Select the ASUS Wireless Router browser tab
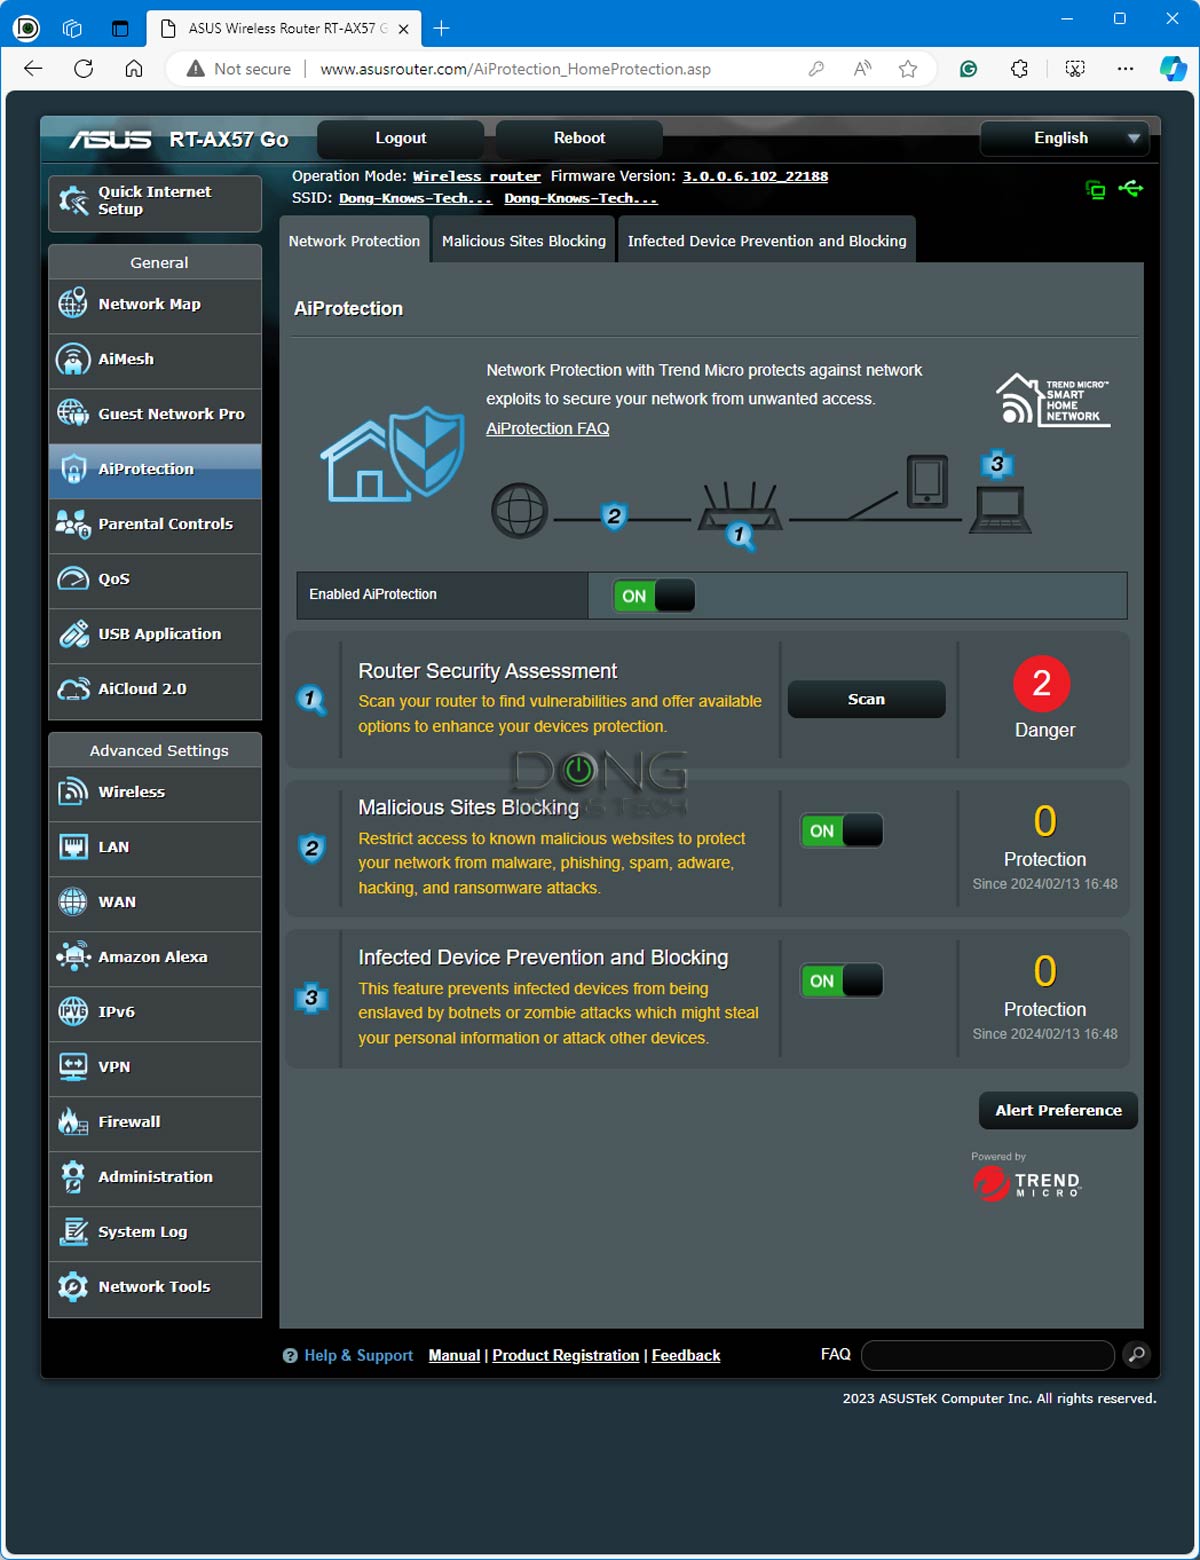 pos(285,28)
